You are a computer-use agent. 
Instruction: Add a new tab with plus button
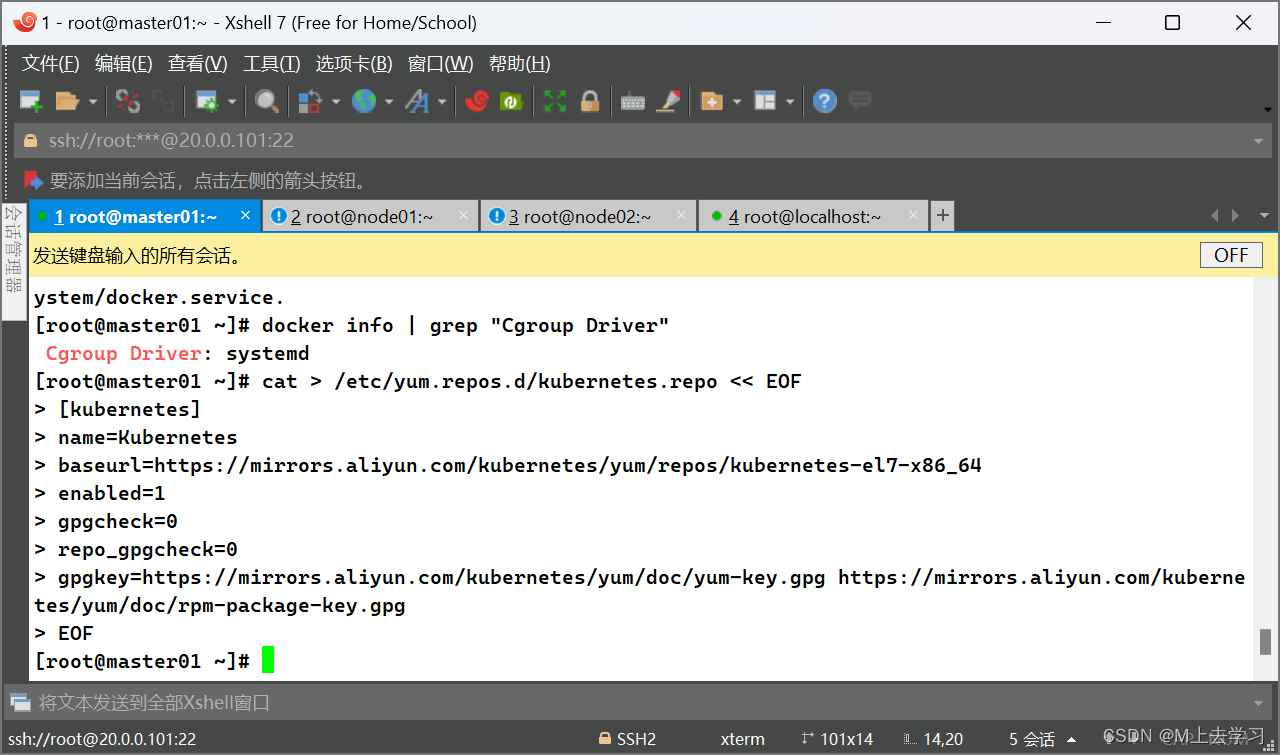pos(942,215)
